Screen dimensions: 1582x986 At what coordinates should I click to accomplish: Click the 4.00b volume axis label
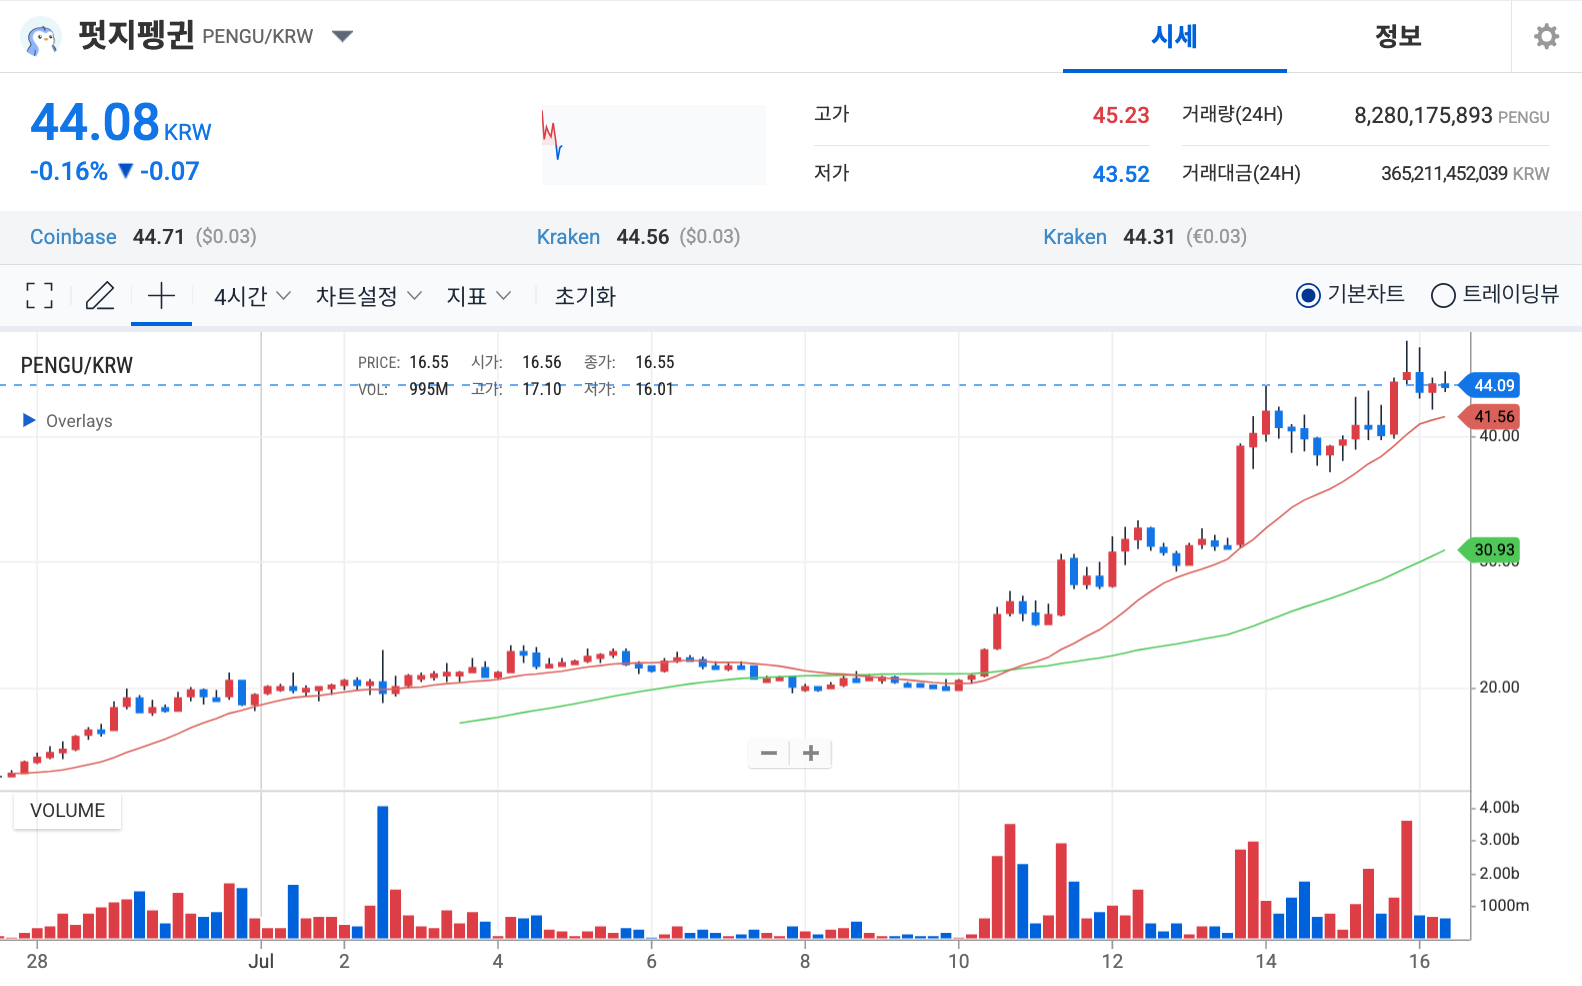point(1499,807)
